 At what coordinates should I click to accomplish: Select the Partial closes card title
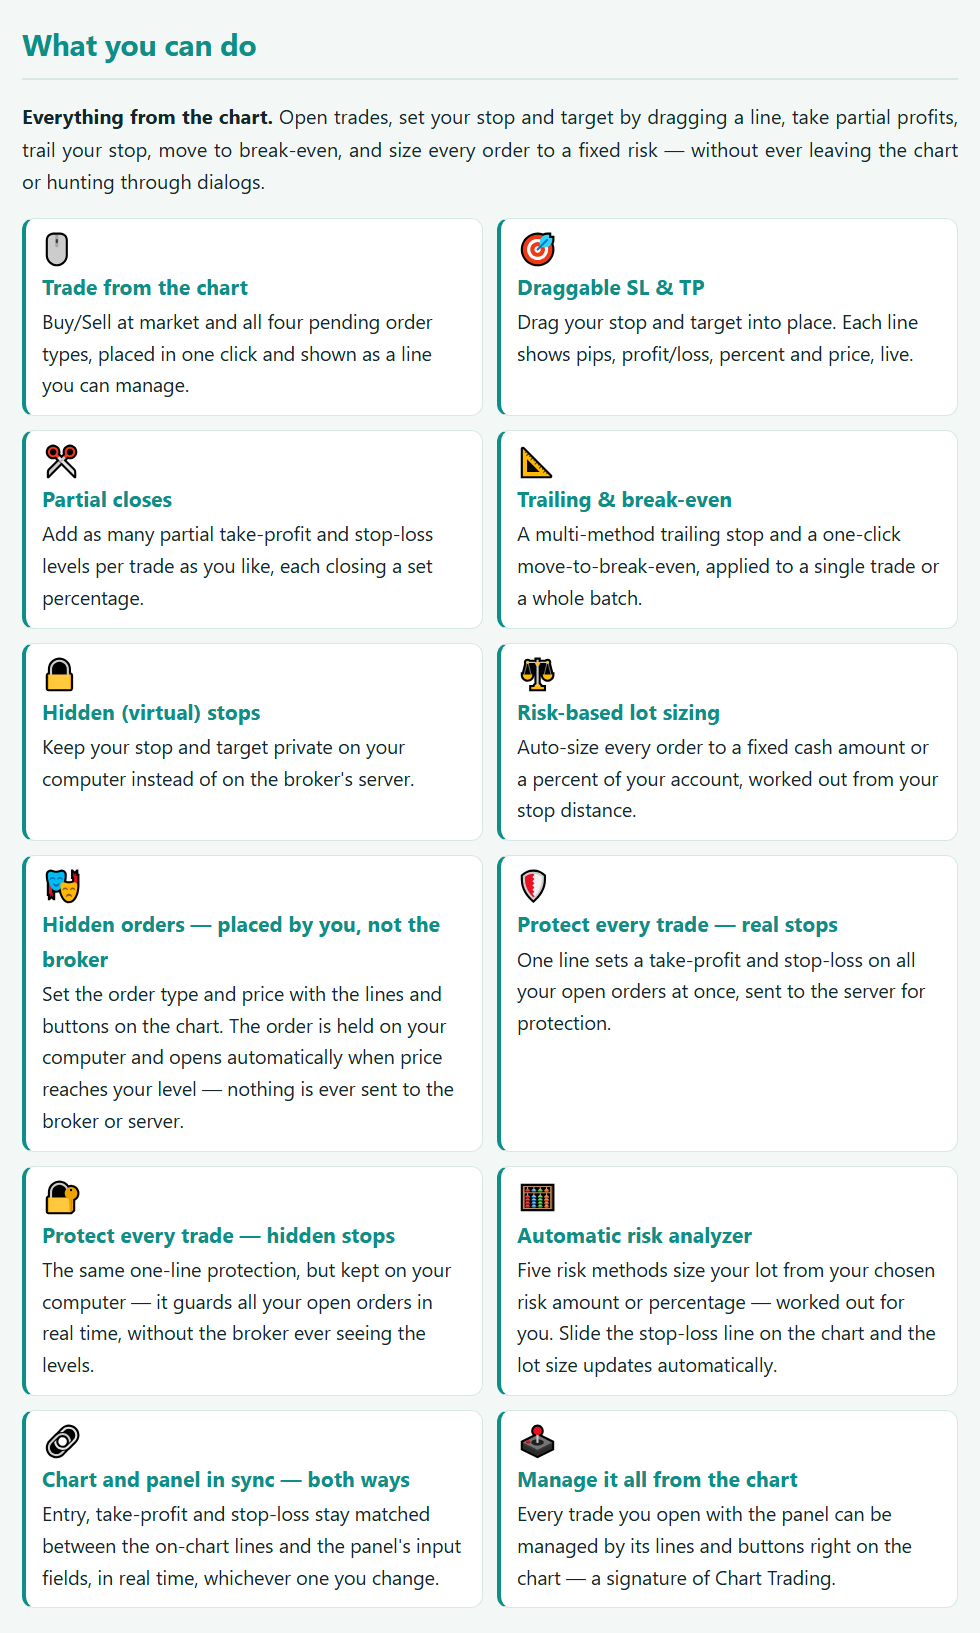point(107,500)
